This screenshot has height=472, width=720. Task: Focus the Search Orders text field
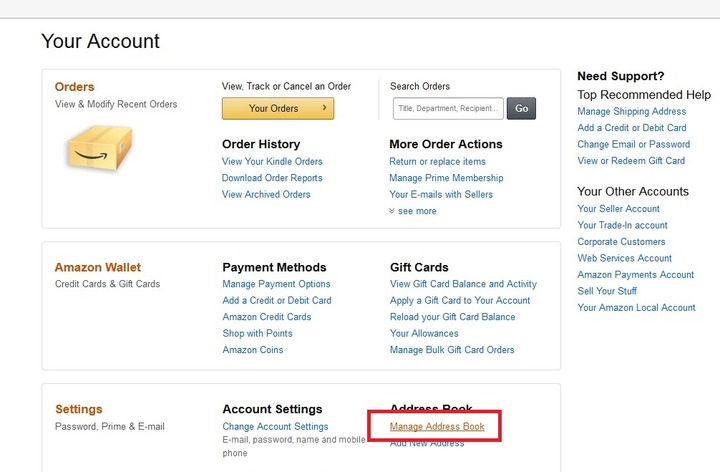pyautogui.click(x=448, y=108)
